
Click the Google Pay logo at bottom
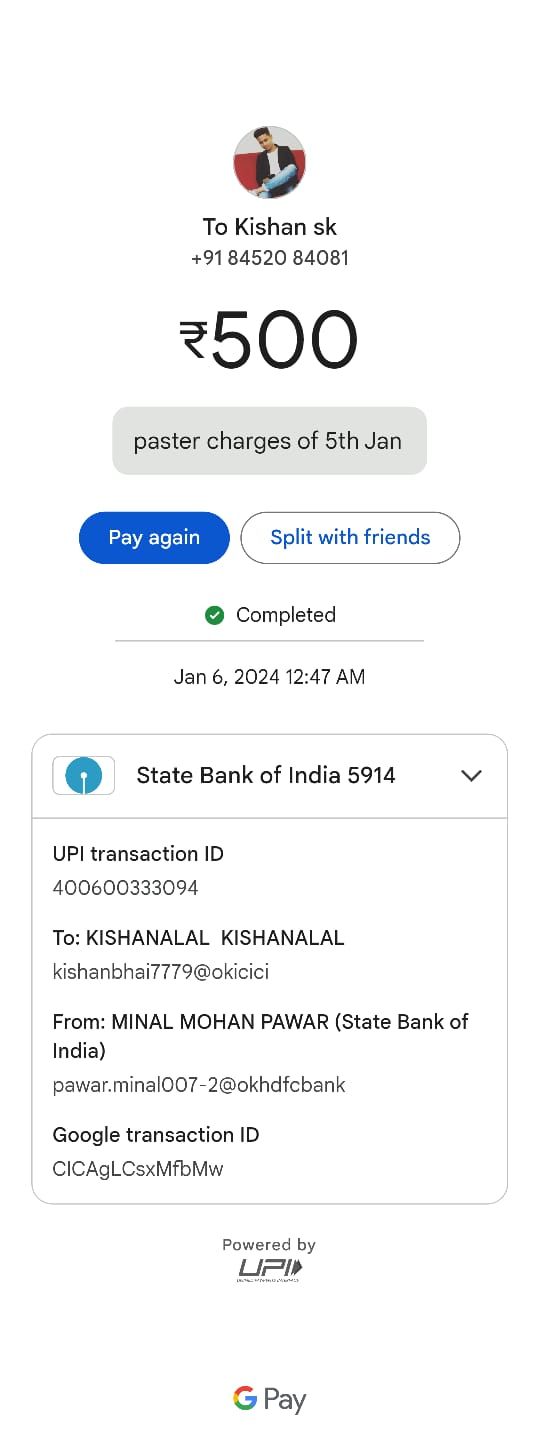tap(269, 1399)
